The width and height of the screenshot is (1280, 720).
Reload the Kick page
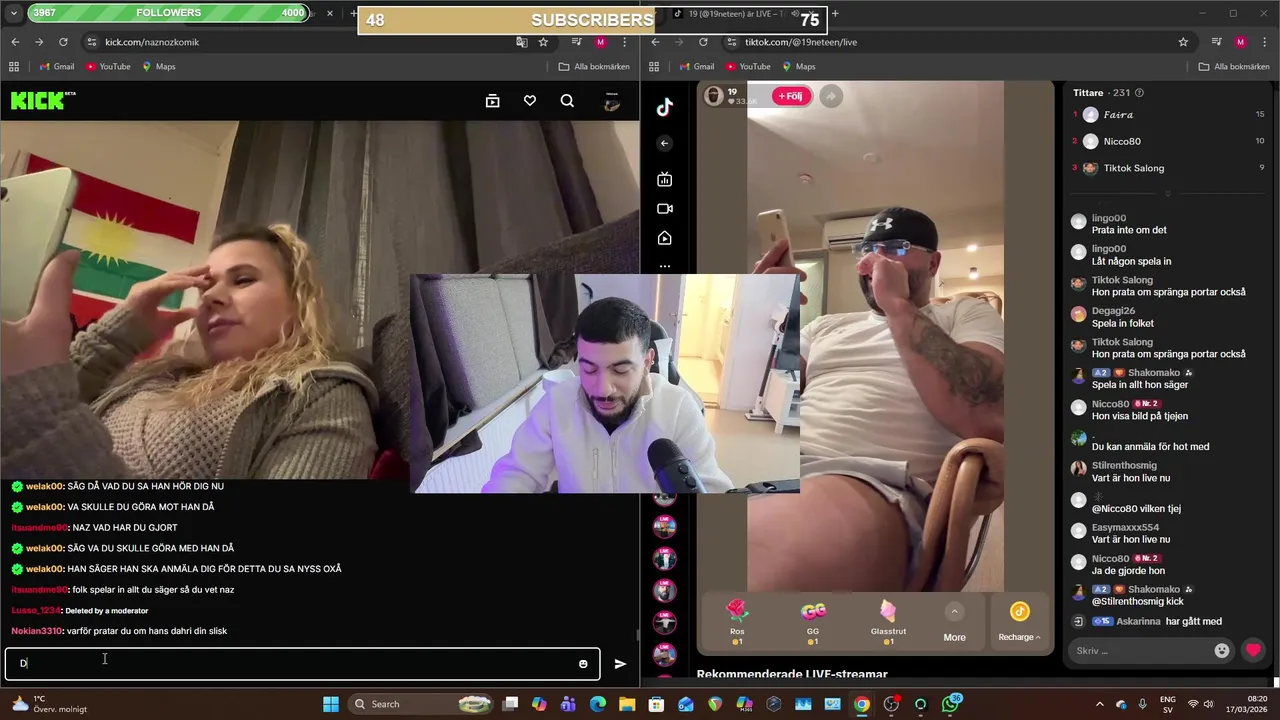pyautogui.click(x=63, y=42)
